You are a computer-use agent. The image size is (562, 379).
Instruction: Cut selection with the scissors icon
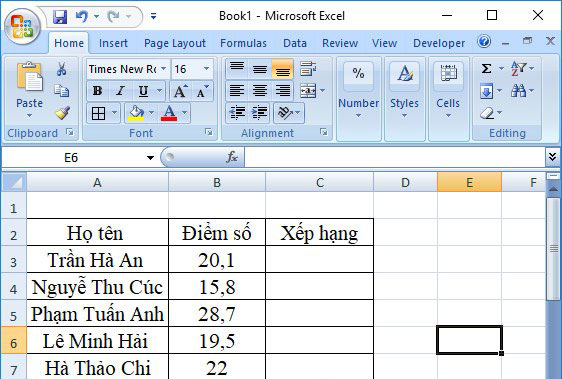pyautogui.click(x=62, y=69)
